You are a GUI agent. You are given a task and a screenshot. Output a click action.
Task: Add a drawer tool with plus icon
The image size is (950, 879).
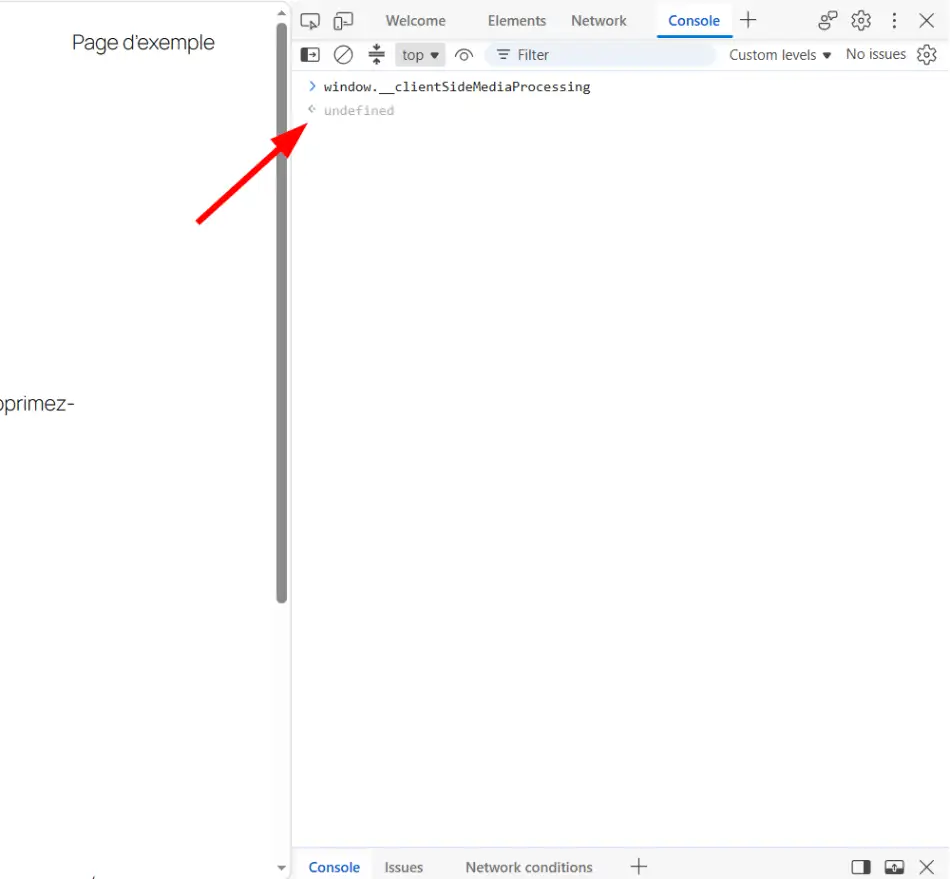point(639,866)
